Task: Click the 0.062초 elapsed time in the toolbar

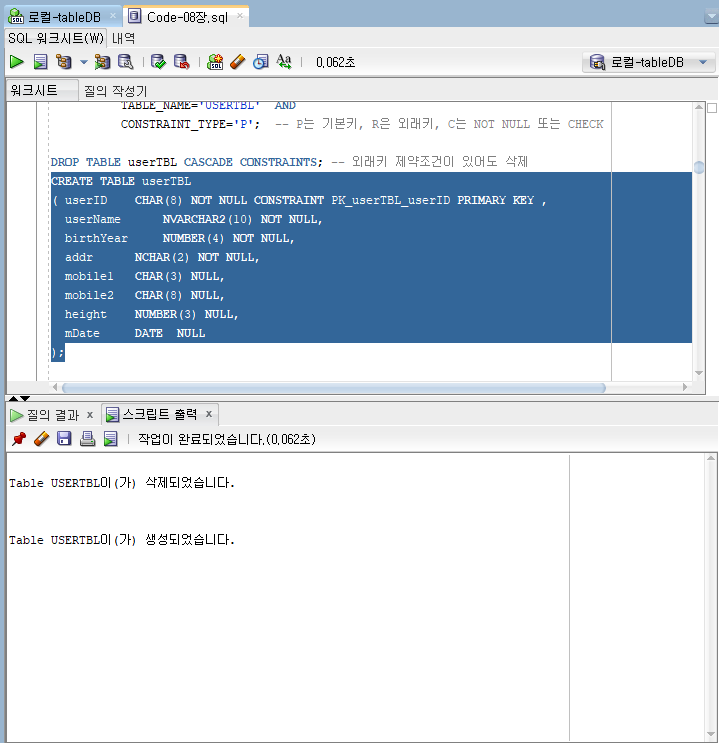Action: point(336,62)
